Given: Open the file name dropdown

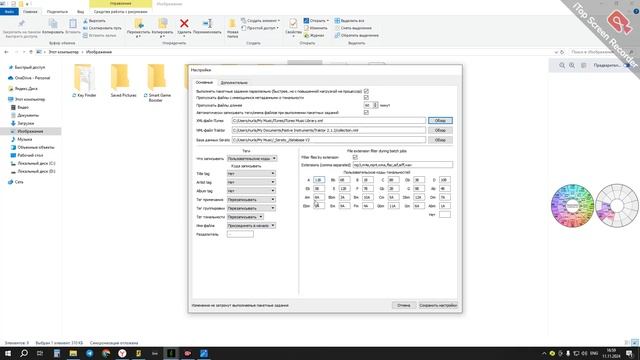Looking at the screenshot, I should pos(251,225).
